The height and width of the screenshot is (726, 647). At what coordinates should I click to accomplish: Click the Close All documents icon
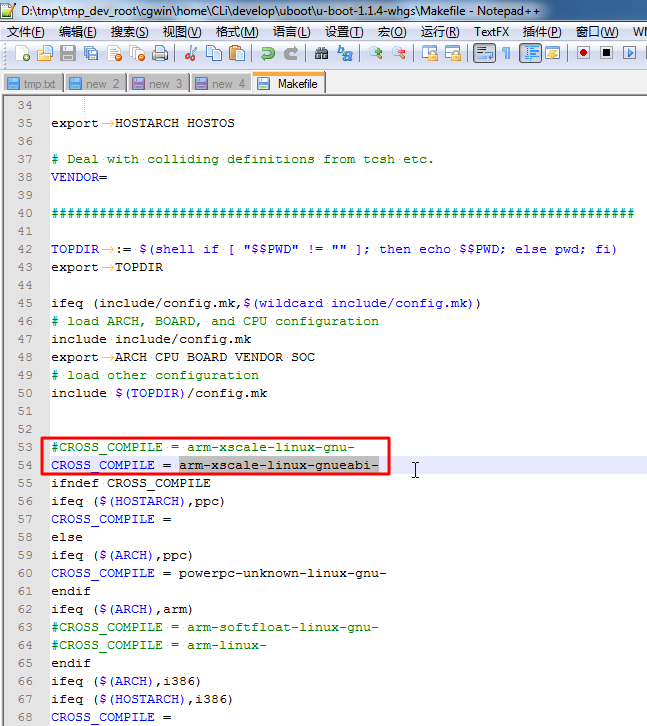[137, 53]
